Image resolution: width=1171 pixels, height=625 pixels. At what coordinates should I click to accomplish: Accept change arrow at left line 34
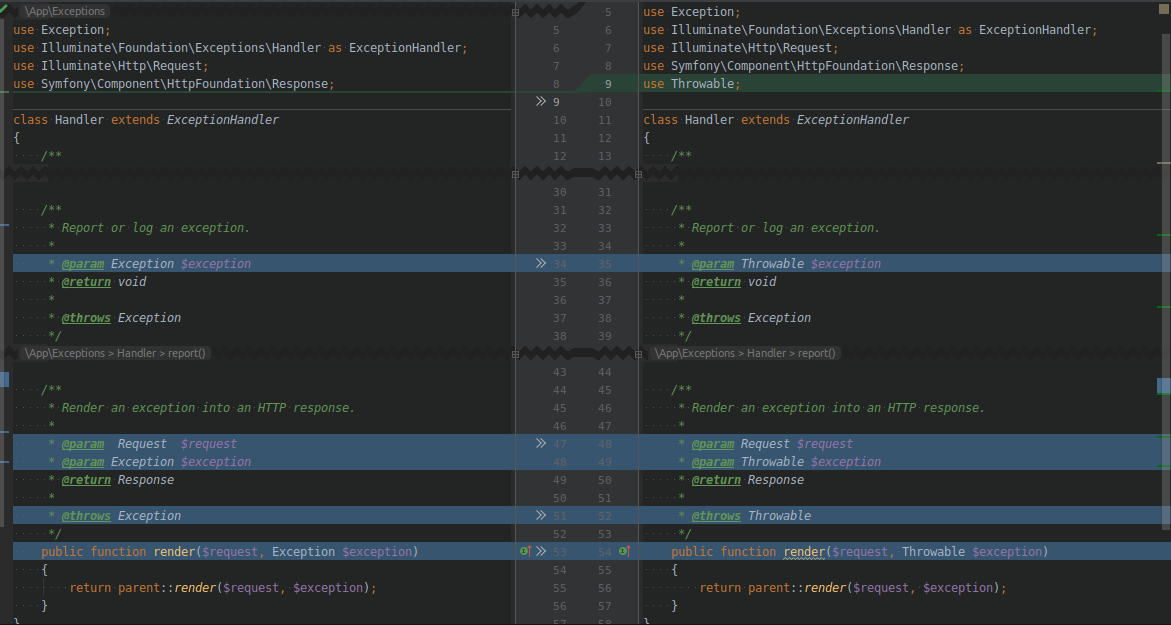click(x=541, y=264)
